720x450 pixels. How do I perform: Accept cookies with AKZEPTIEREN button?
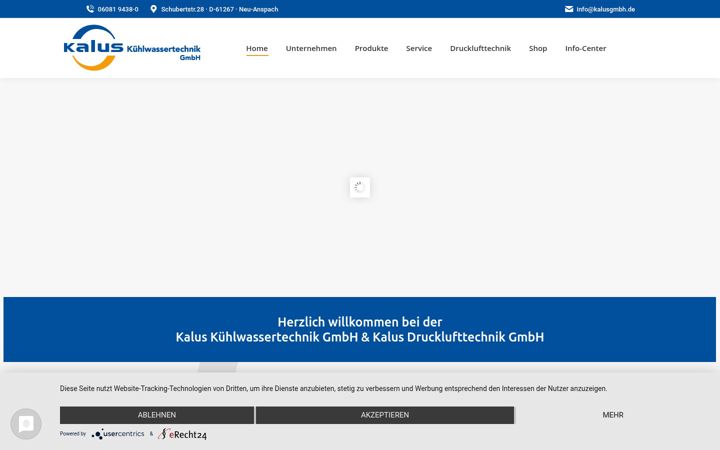click(385, 415)
